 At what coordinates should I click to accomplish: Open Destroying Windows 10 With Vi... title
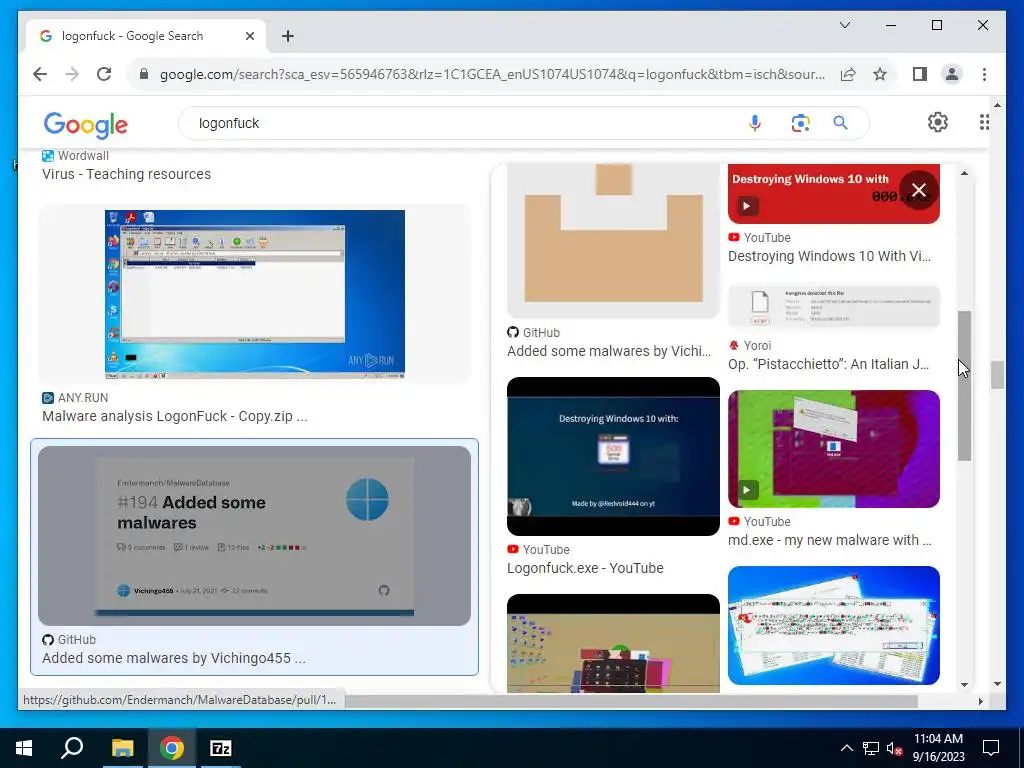click(x=829, y=256)
